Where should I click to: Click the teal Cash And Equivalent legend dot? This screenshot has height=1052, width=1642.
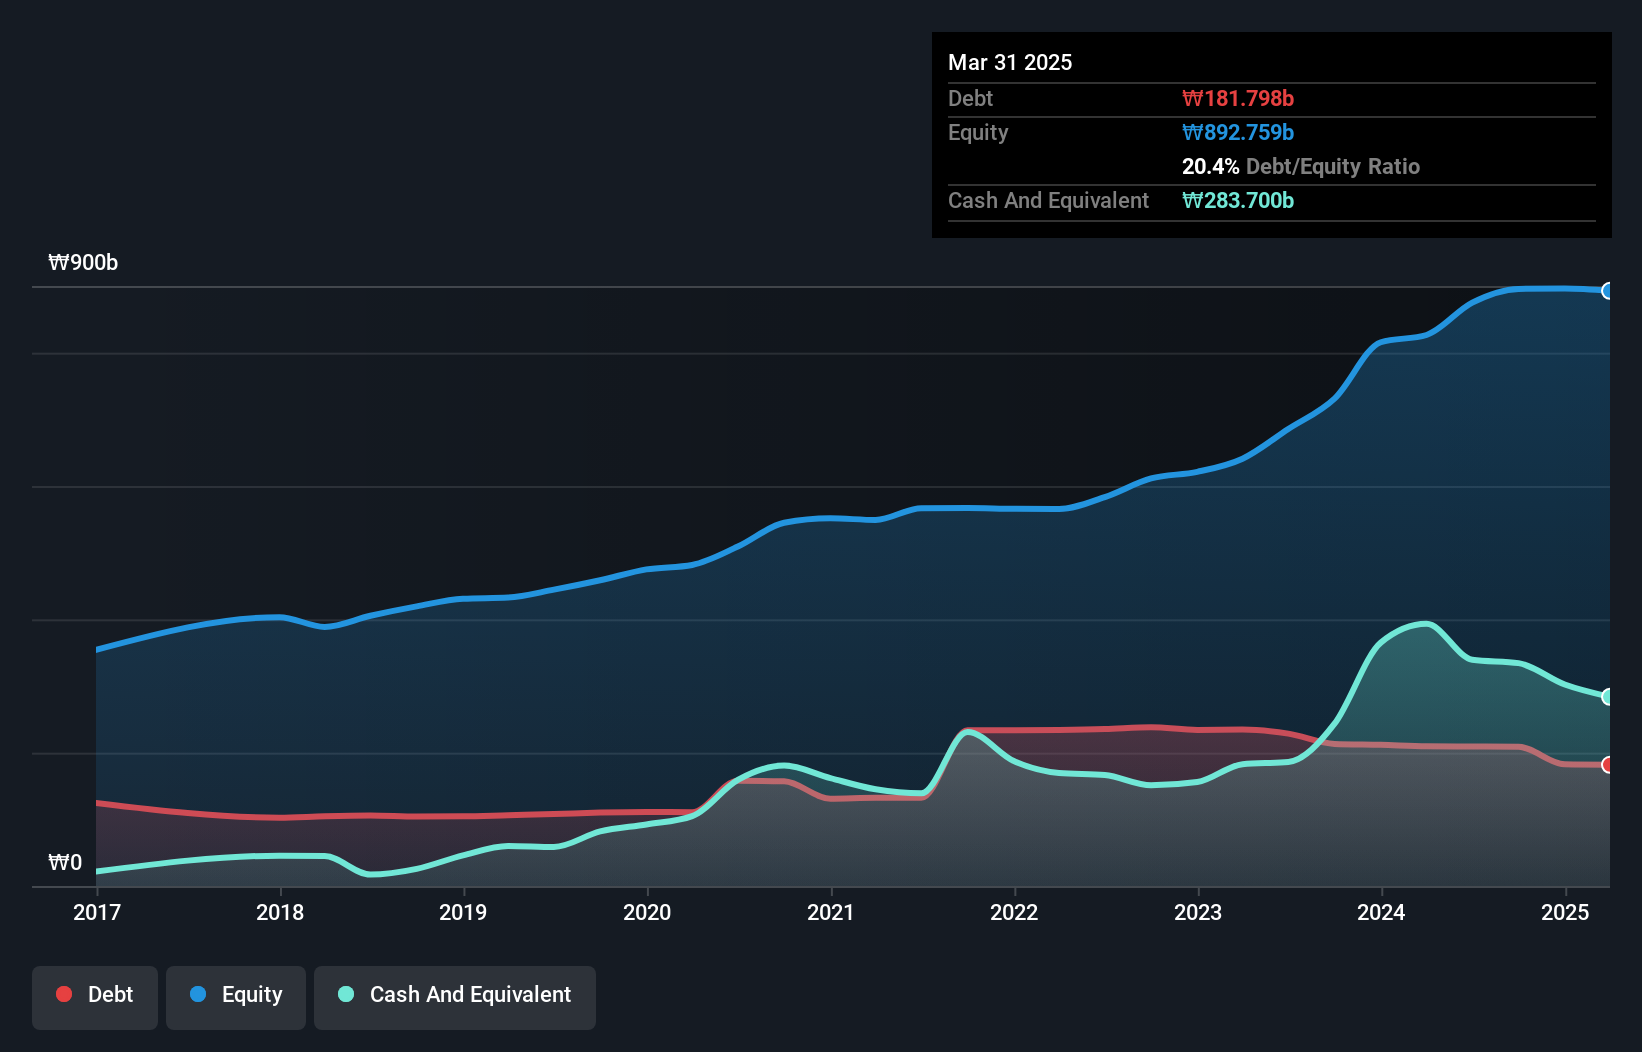[346, 994]
